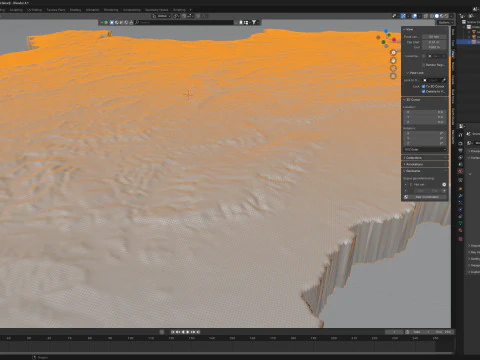Click the floating search field

[x=185, y=22]
